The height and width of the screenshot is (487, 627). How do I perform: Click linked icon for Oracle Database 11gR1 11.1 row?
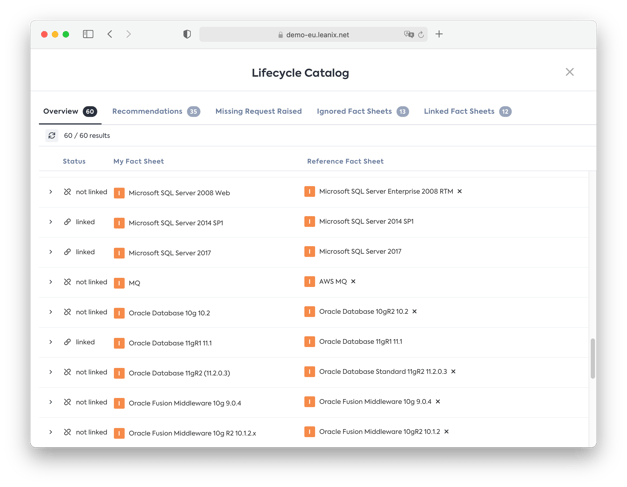tap(67, 342)
